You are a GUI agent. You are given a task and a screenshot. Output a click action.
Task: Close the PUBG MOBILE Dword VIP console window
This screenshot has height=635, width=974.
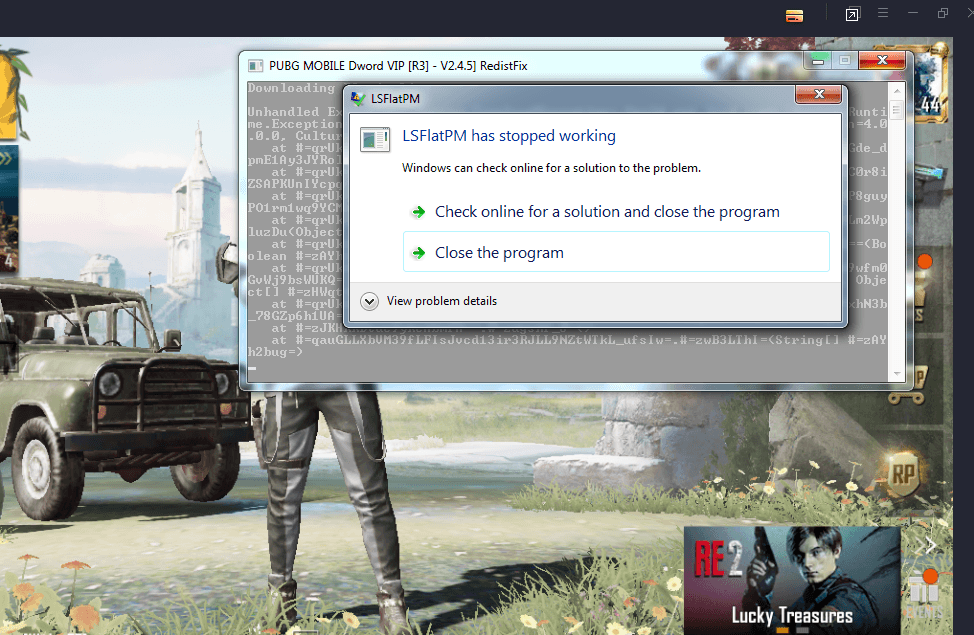pos(881,60)
